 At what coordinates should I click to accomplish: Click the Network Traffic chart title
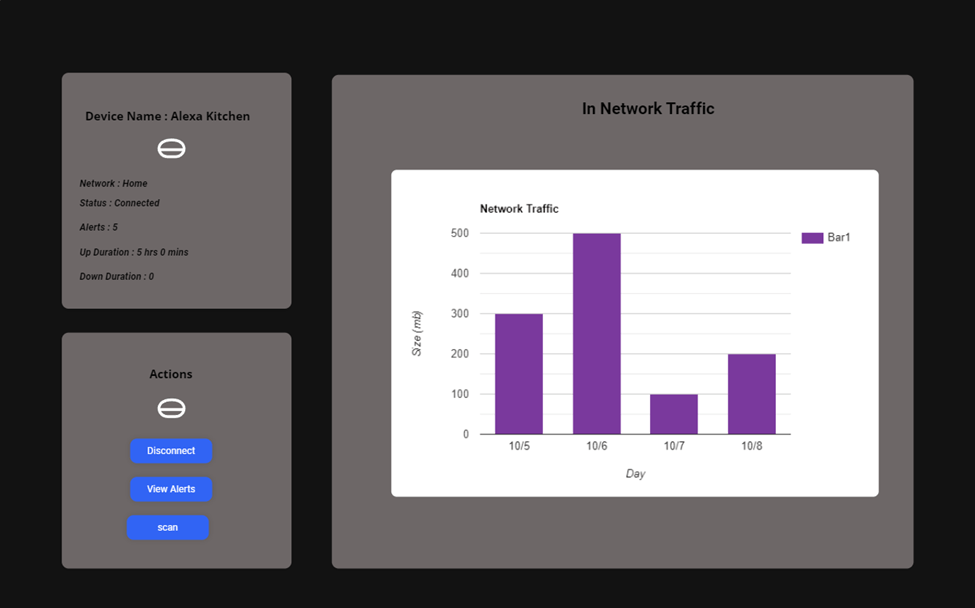(x=519, y=209)
